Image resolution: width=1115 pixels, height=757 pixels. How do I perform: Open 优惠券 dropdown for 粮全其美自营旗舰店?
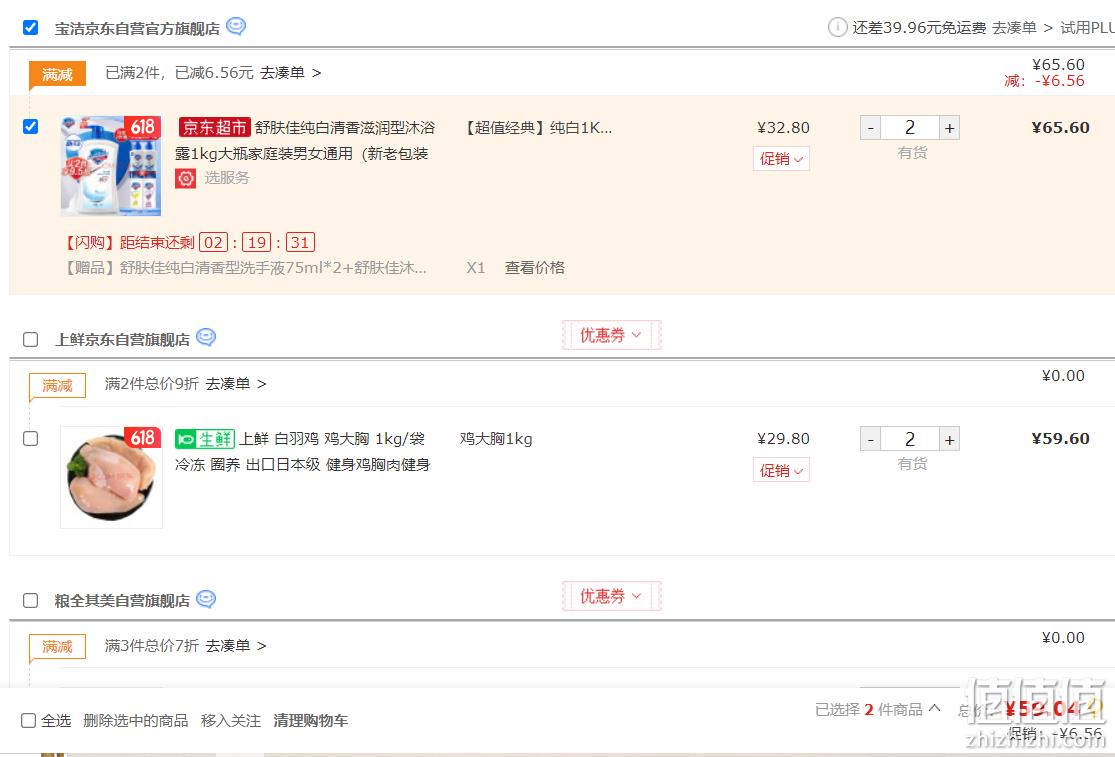[612, 596]
